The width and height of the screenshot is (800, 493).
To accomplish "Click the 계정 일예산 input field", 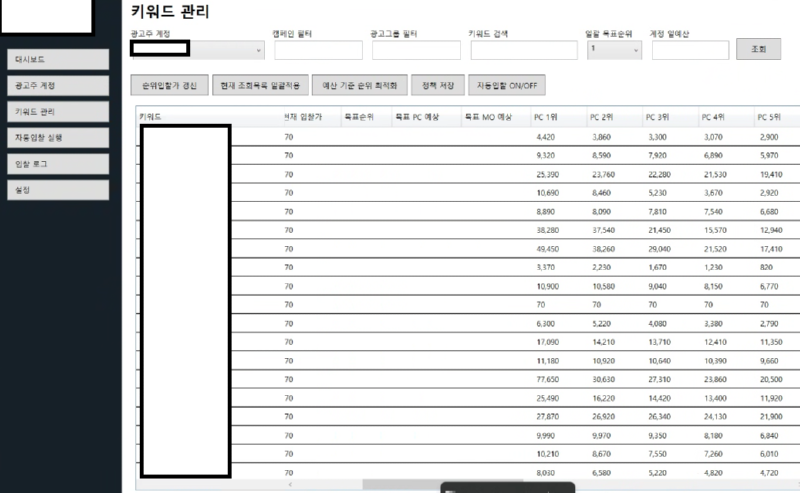I will click(x=690, y=50).
